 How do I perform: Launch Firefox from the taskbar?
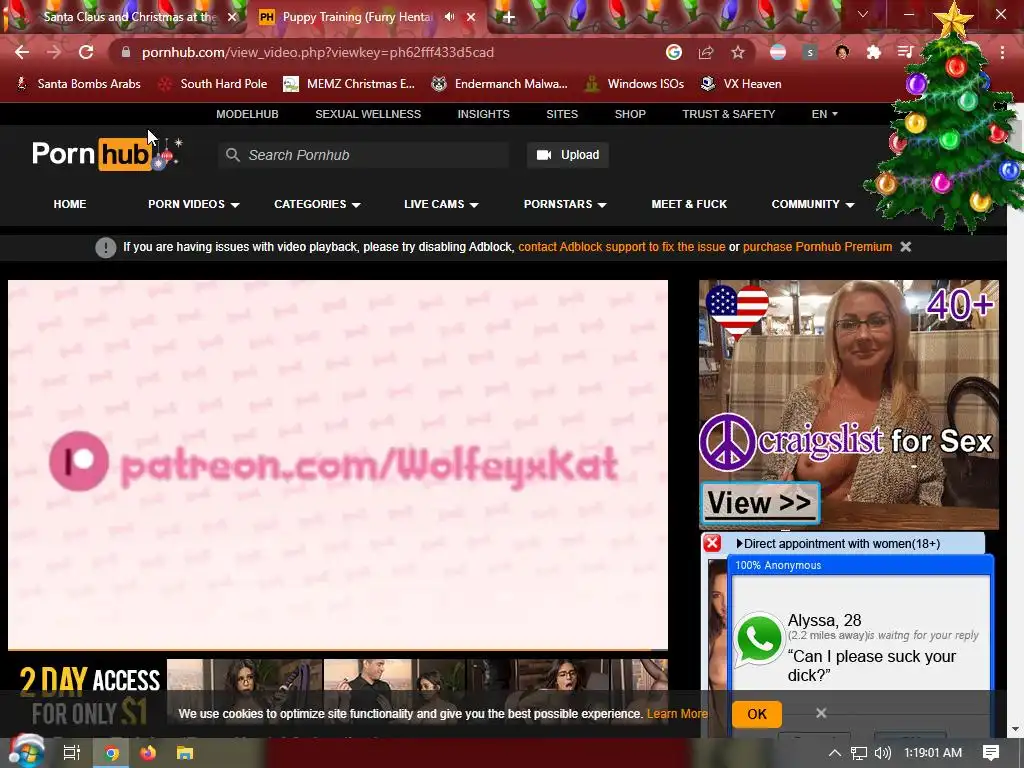tap(148, 753)
